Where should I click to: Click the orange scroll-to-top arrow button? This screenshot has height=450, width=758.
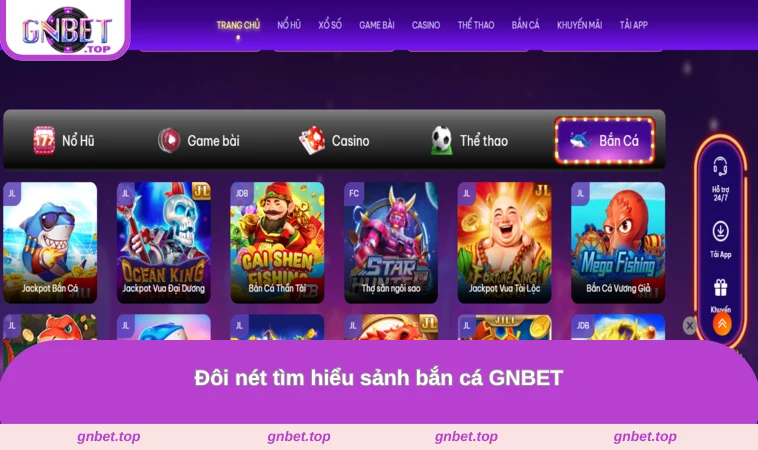coord(721,324)
